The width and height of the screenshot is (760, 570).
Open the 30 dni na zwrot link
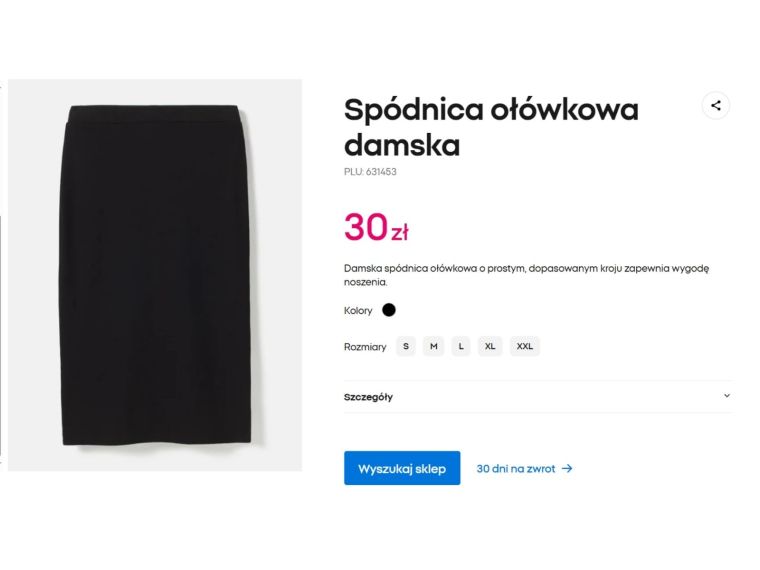coord(515,468)
